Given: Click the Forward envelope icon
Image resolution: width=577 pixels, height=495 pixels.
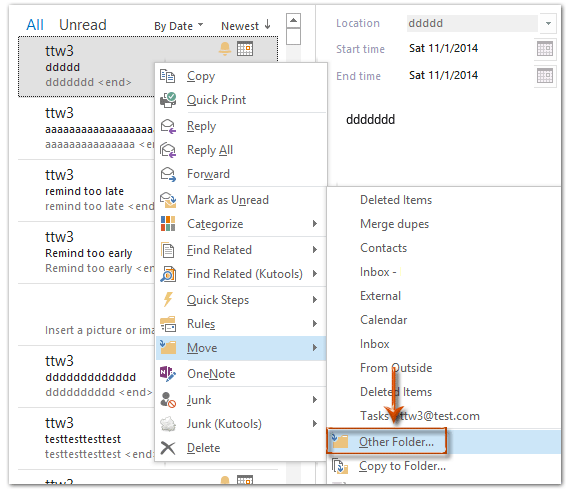Looking at the screenshot, I should tap(168, 174).
